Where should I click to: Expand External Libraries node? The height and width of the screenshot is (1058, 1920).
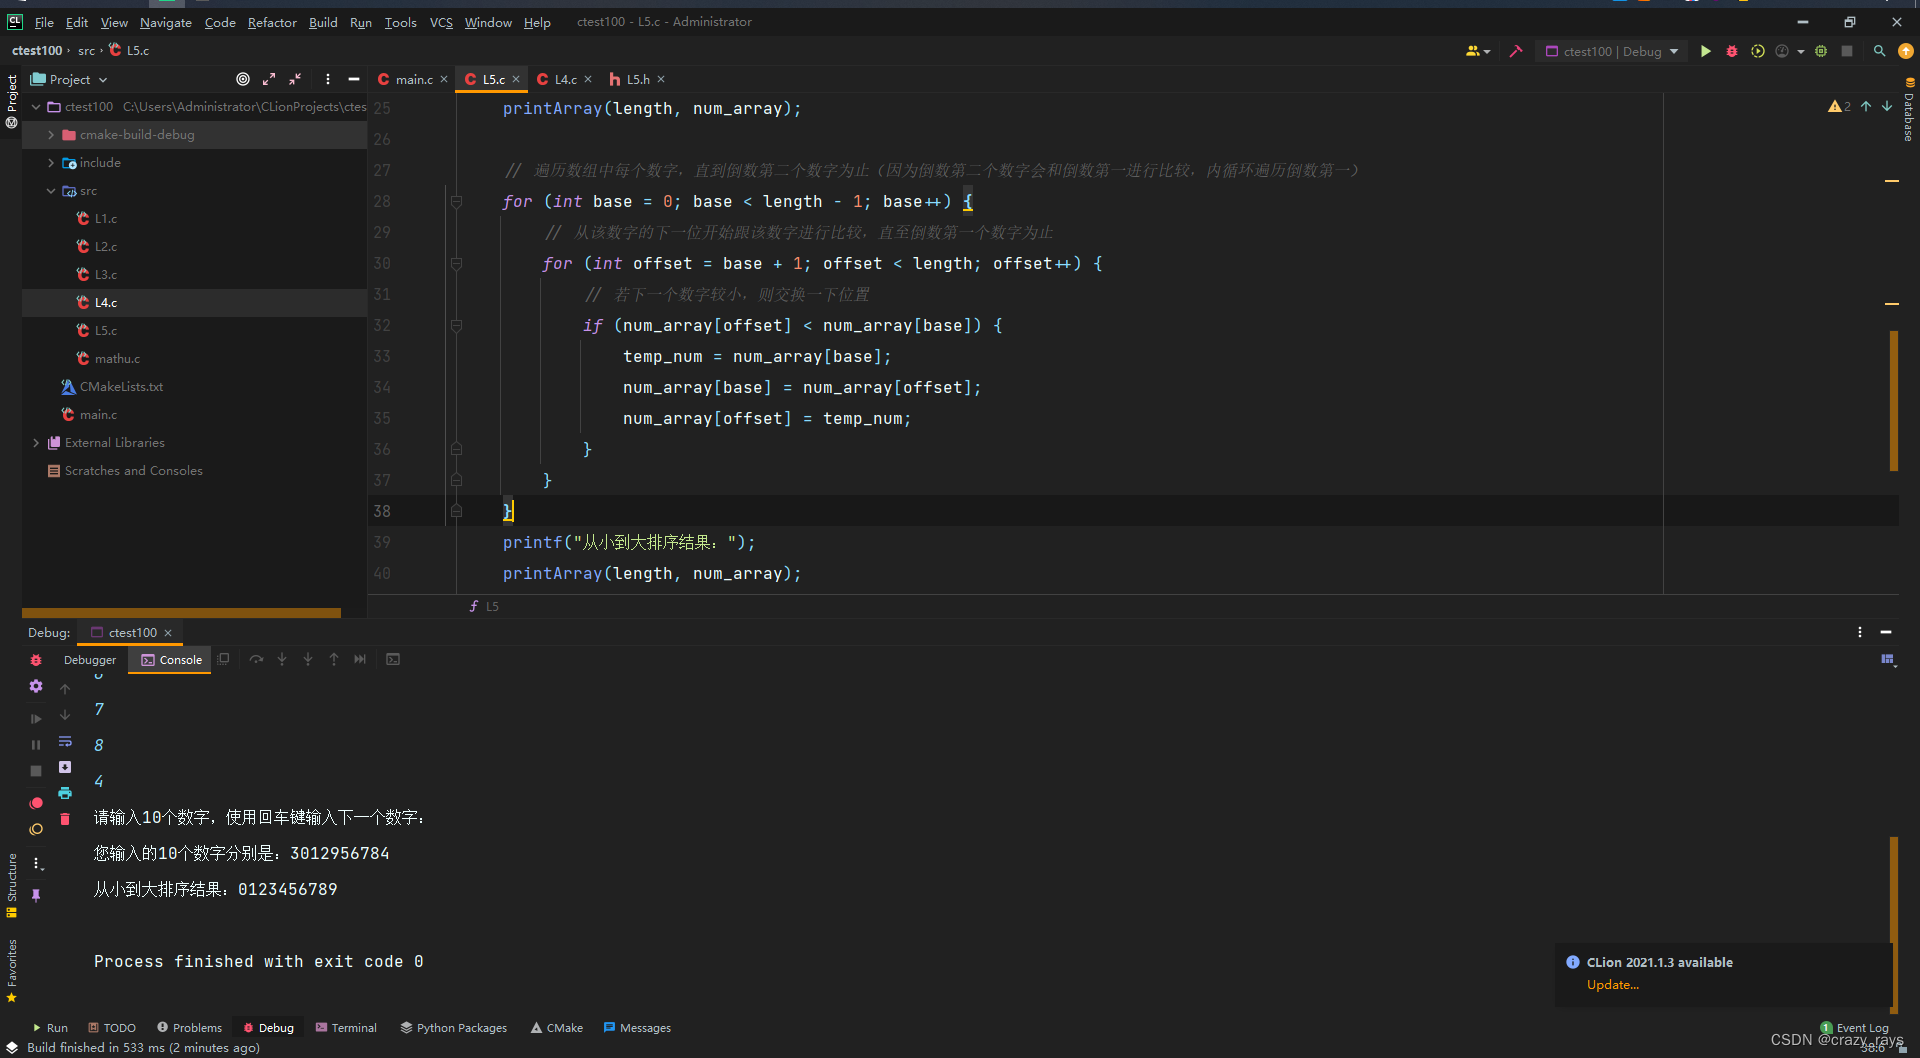36,442
